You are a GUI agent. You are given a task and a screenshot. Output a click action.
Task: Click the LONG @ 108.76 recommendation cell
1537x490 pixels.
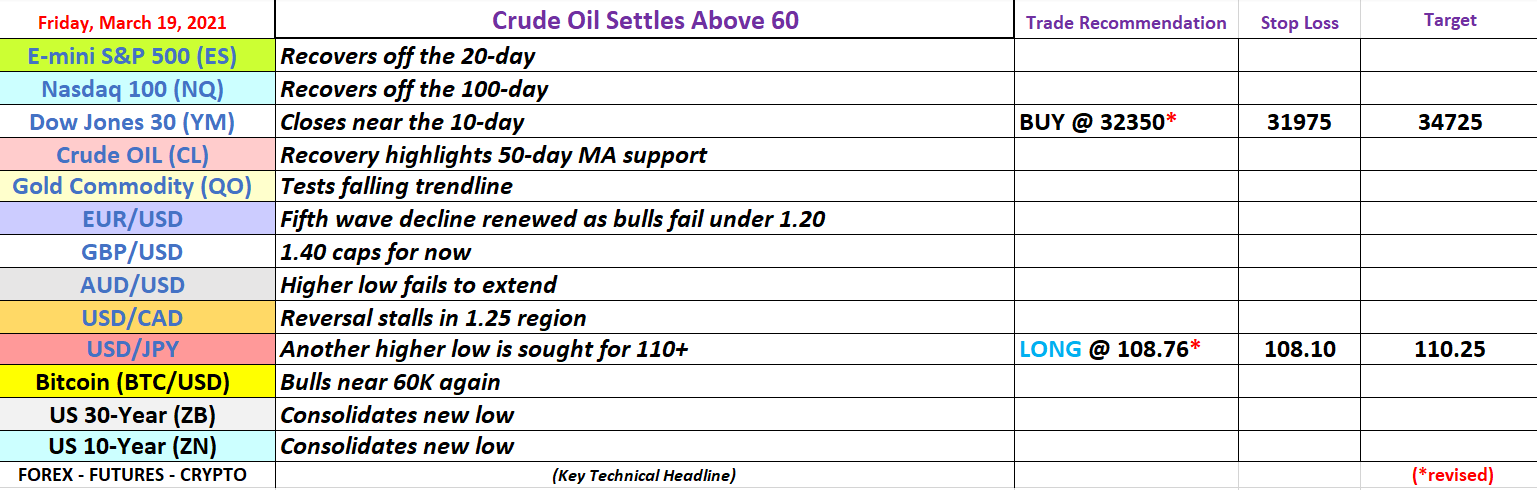(x=1126, y=349)
